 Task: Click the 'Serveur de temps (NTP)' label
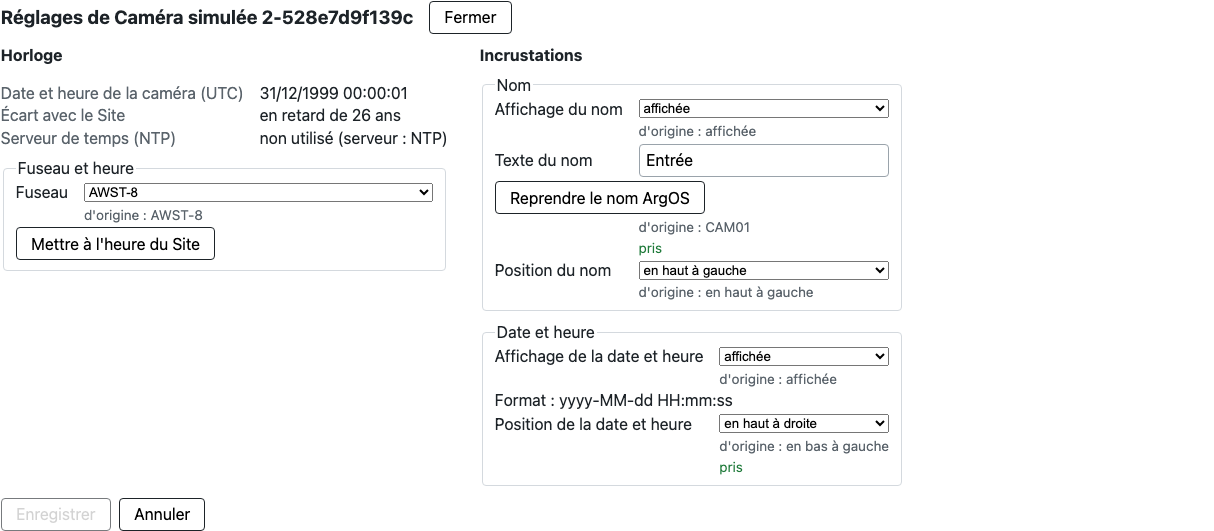tap(88, 138)
